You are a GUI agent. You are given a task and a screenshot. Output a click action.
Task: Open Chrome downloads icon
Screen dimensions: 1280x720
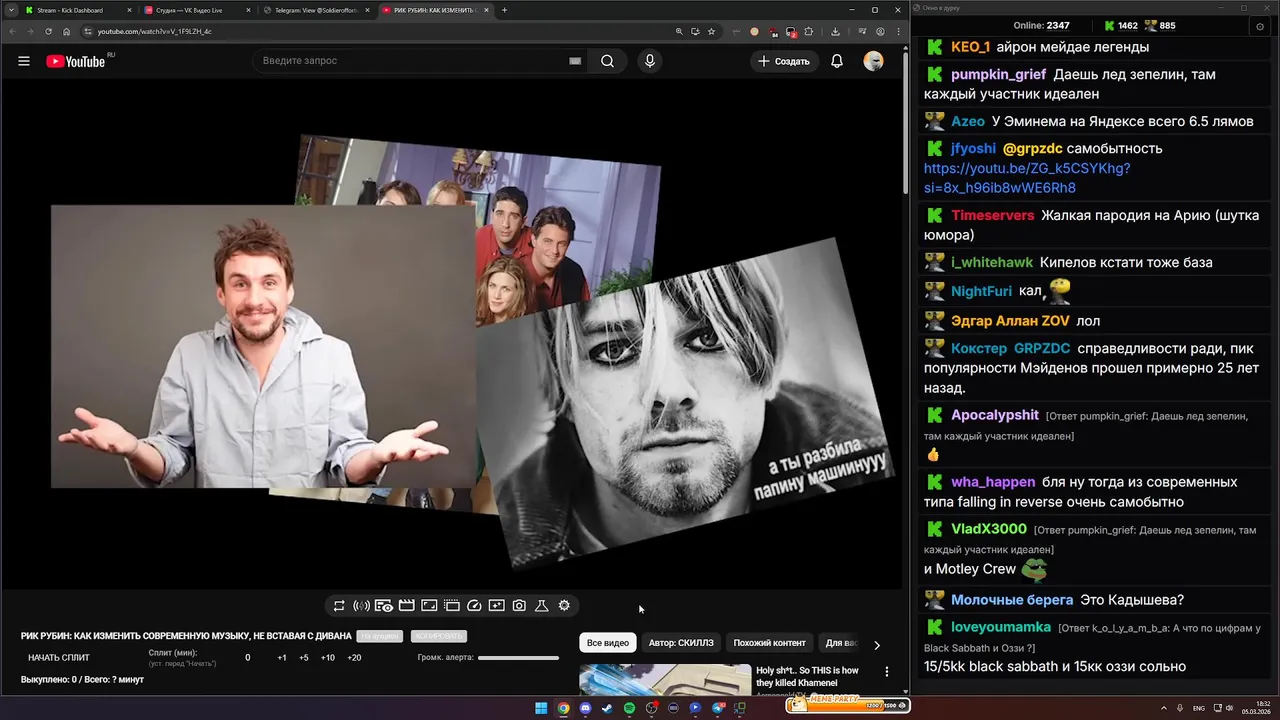click(x=835, y=31)
